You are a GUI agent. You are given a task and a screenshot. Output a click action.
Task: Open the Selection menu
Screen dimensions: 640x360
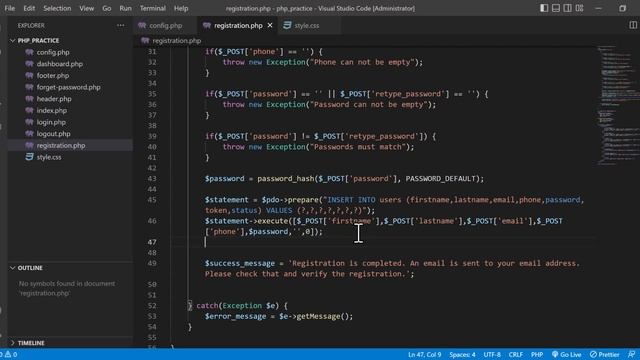57,8
